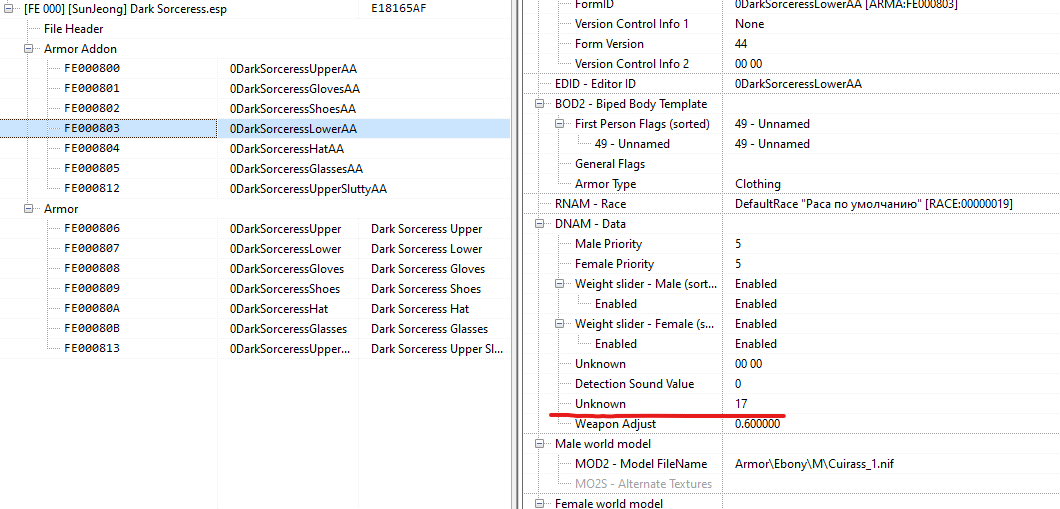Click the Version Control Info 1 row
The width and height of the screenshot is (1060, 509).
[x=791, y=24]
